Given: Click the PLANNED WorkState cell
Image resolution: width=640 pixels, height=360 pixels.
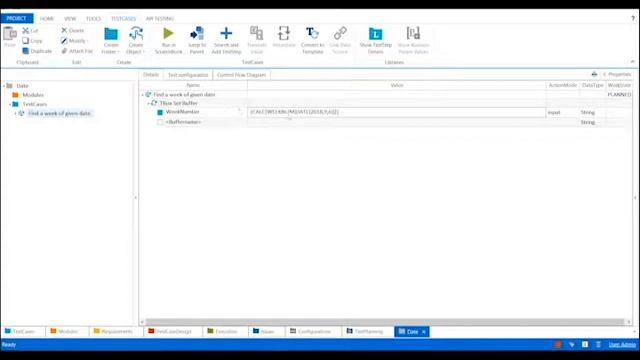Looking at the screenshot, I should [619, 95].
